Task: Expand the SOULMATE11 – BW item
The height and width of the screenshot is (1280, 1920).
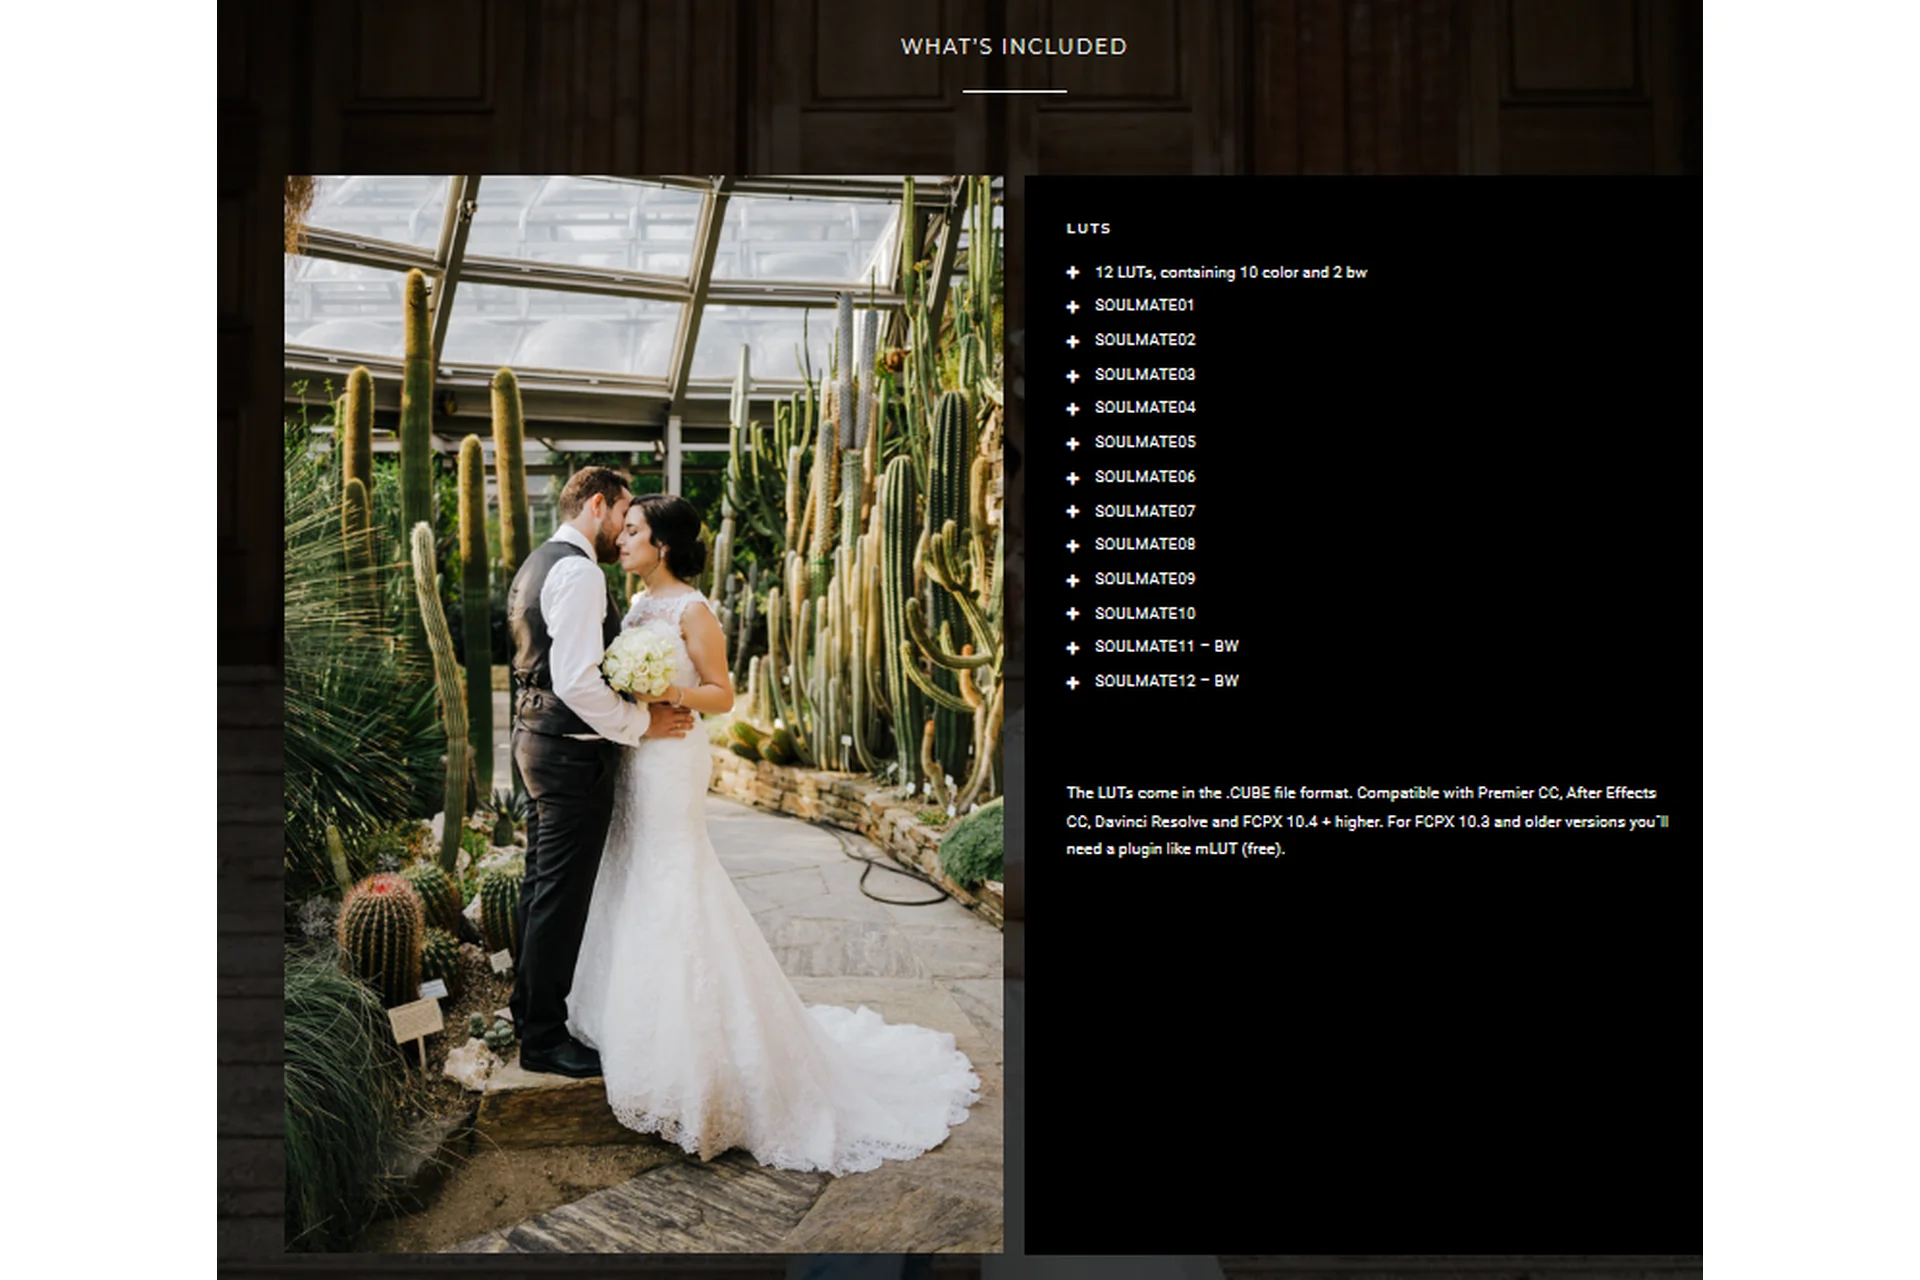Action: click(x=1072, y=648)
